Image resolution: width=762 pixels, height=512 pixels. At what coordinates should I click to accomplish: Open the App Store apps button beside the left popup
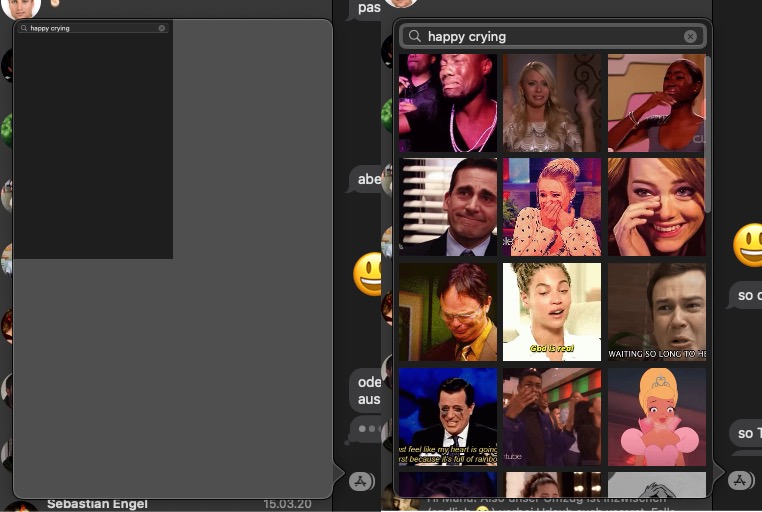click(362, 481)
